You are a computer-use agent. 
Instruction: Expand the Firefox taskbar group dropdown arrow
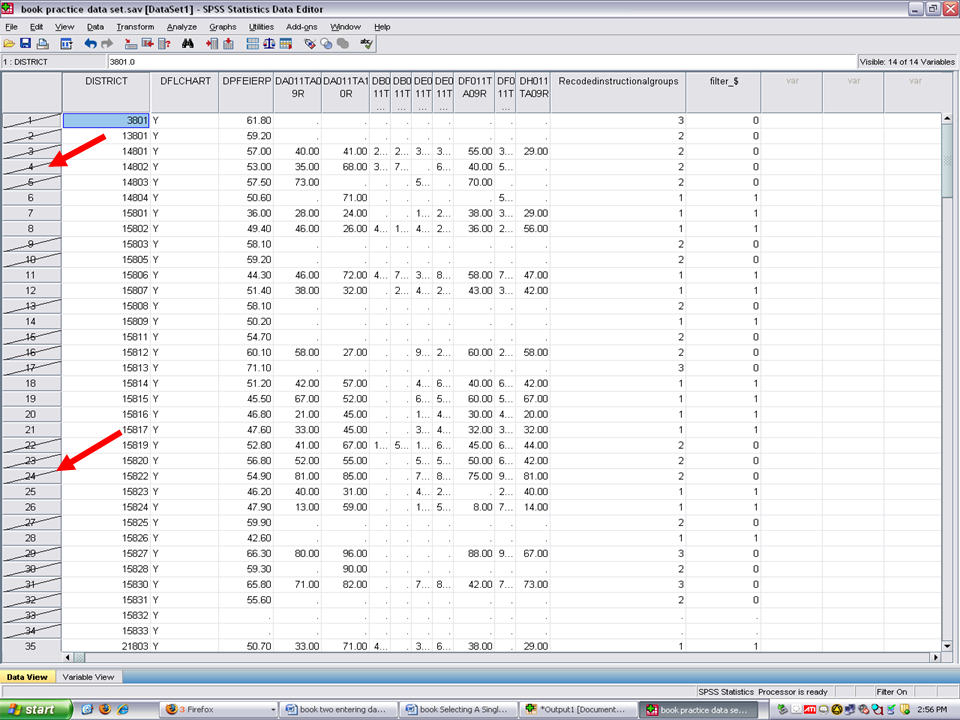pos(271,709)
